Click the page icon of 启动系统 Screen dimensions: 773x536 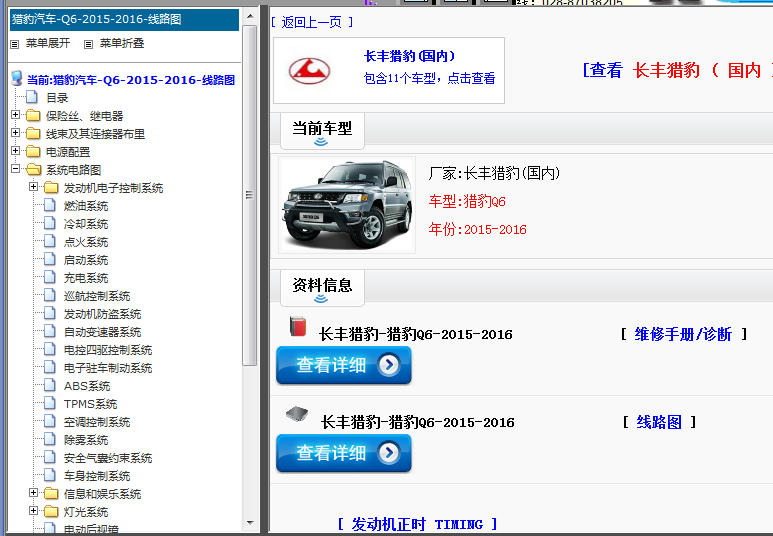click(50, 259)
